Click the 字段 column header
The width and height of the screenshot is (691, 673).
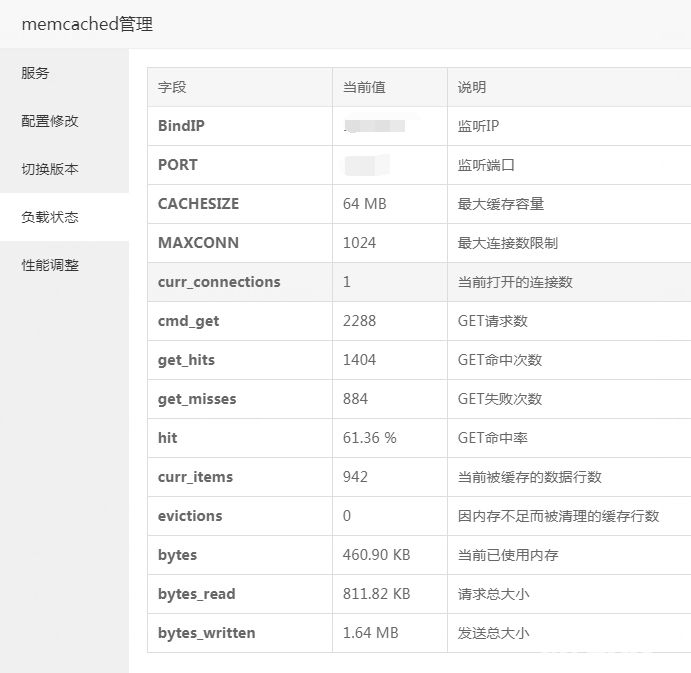[x=172, y=87]
